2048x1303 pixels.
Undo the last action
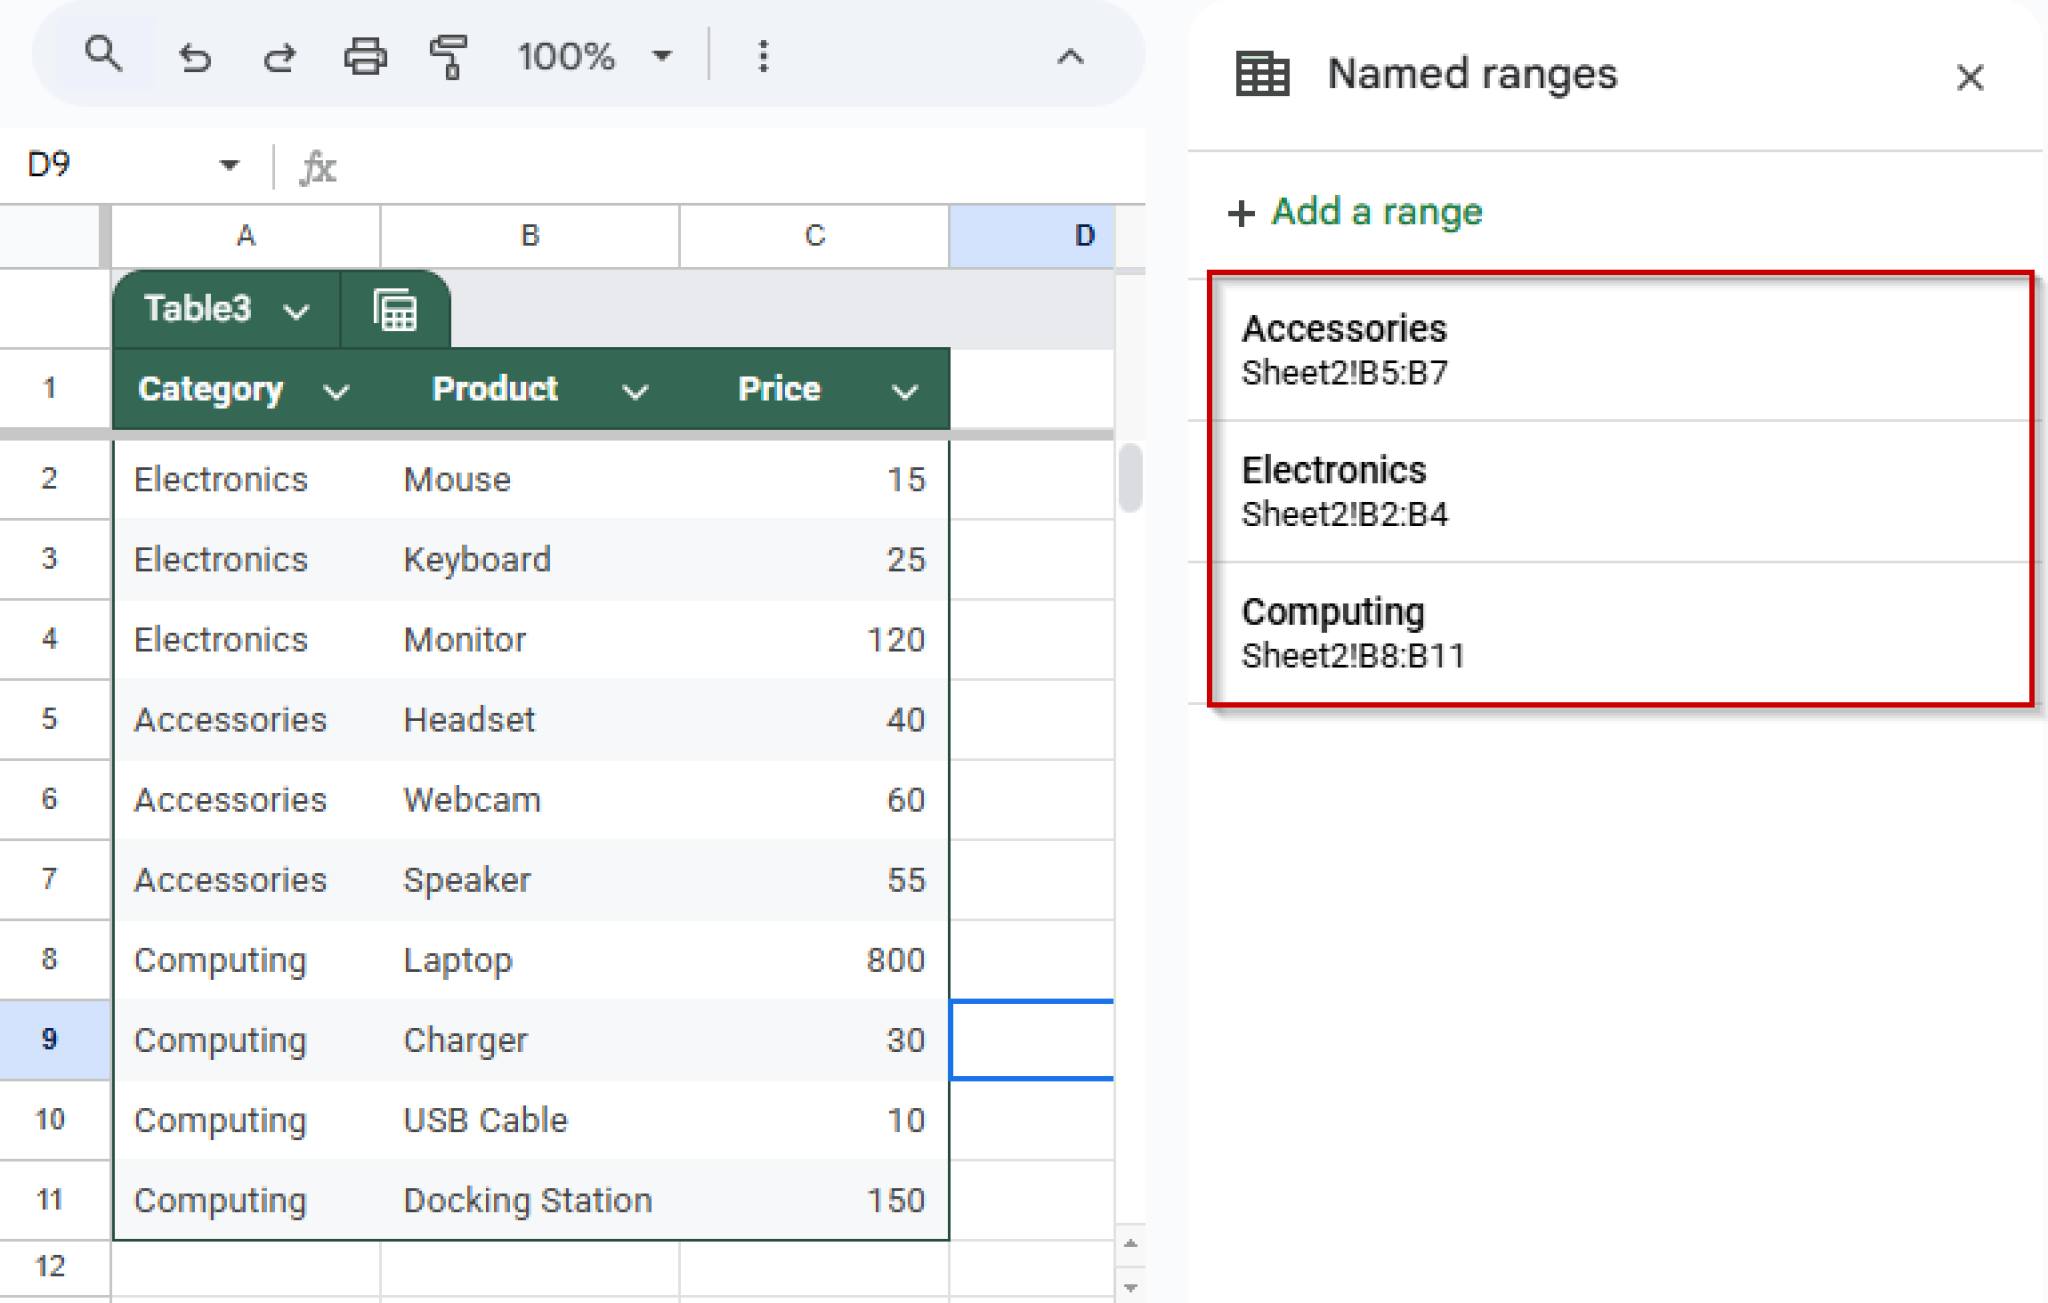(x=196, y=56)
